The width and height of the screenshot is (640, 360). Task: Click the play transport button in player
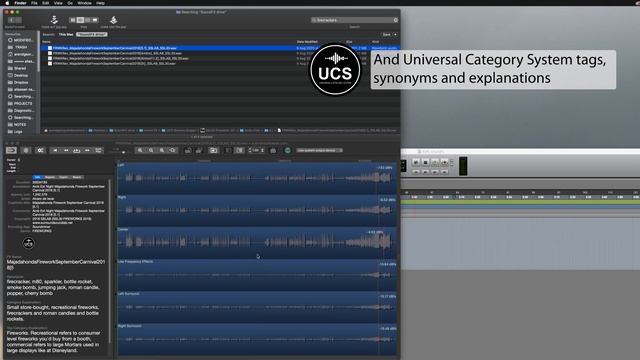tap(76, 150)
